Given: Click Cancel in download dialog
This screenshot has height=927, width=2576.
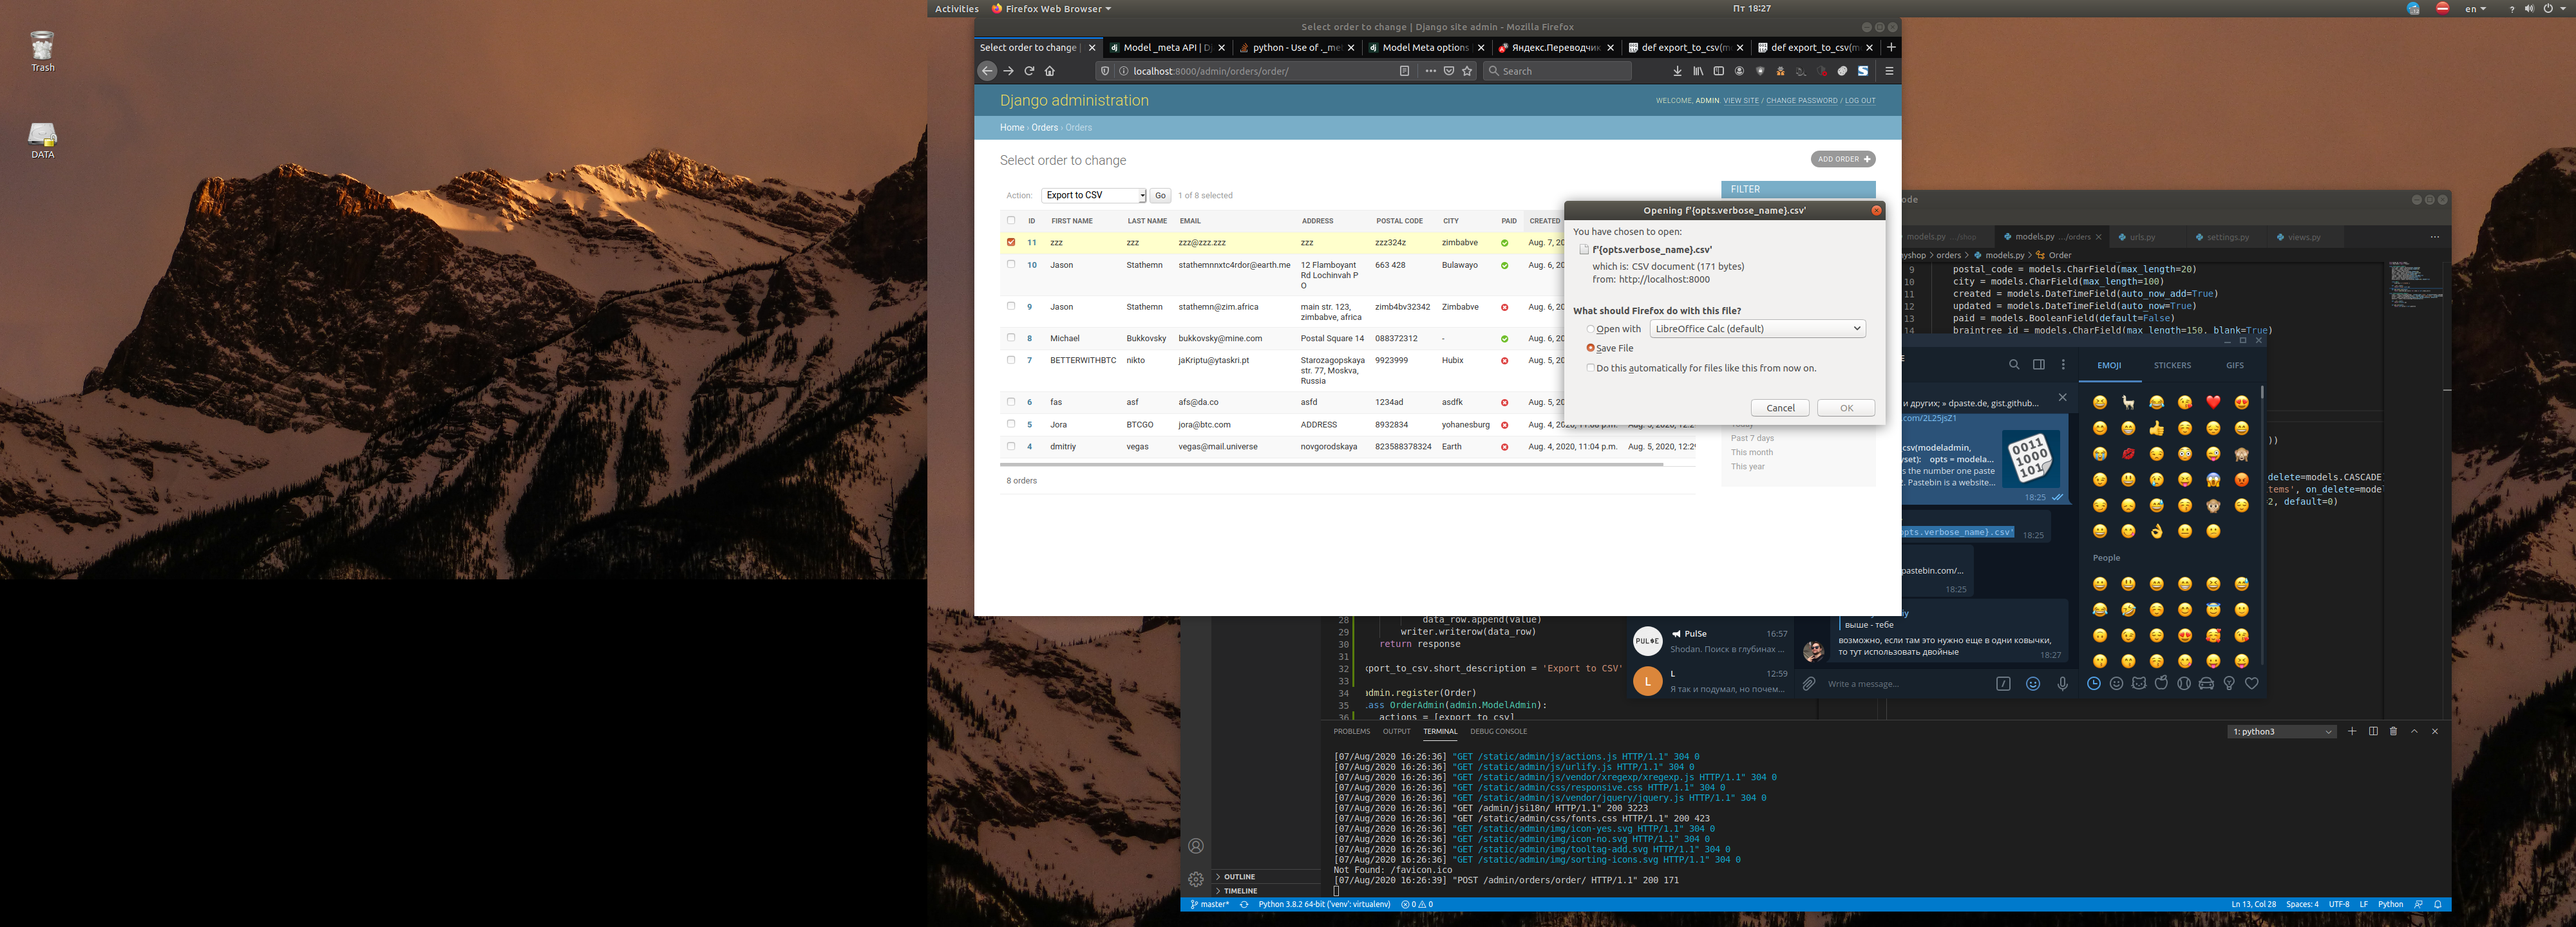Looking at the screenshot, I should tap(1780, 408).
